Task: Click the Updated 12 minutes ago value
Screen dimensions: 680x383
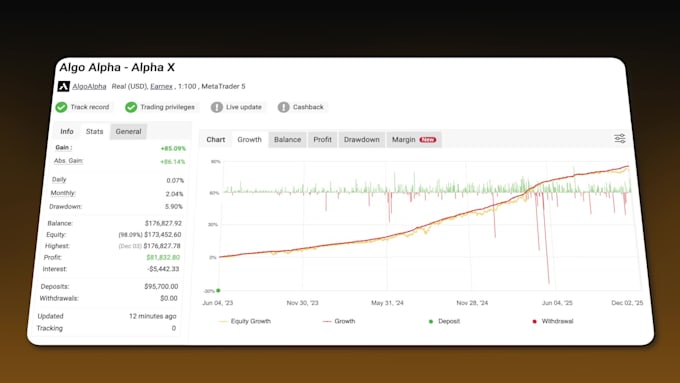Action: click(x=153, y=316)
